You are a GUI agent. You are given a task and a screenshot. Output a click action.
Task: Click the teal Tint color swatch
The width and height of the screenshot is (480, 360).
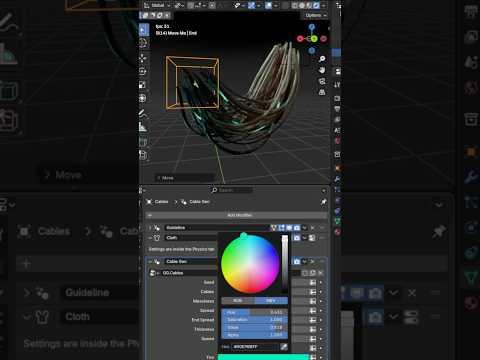point(263,357)
